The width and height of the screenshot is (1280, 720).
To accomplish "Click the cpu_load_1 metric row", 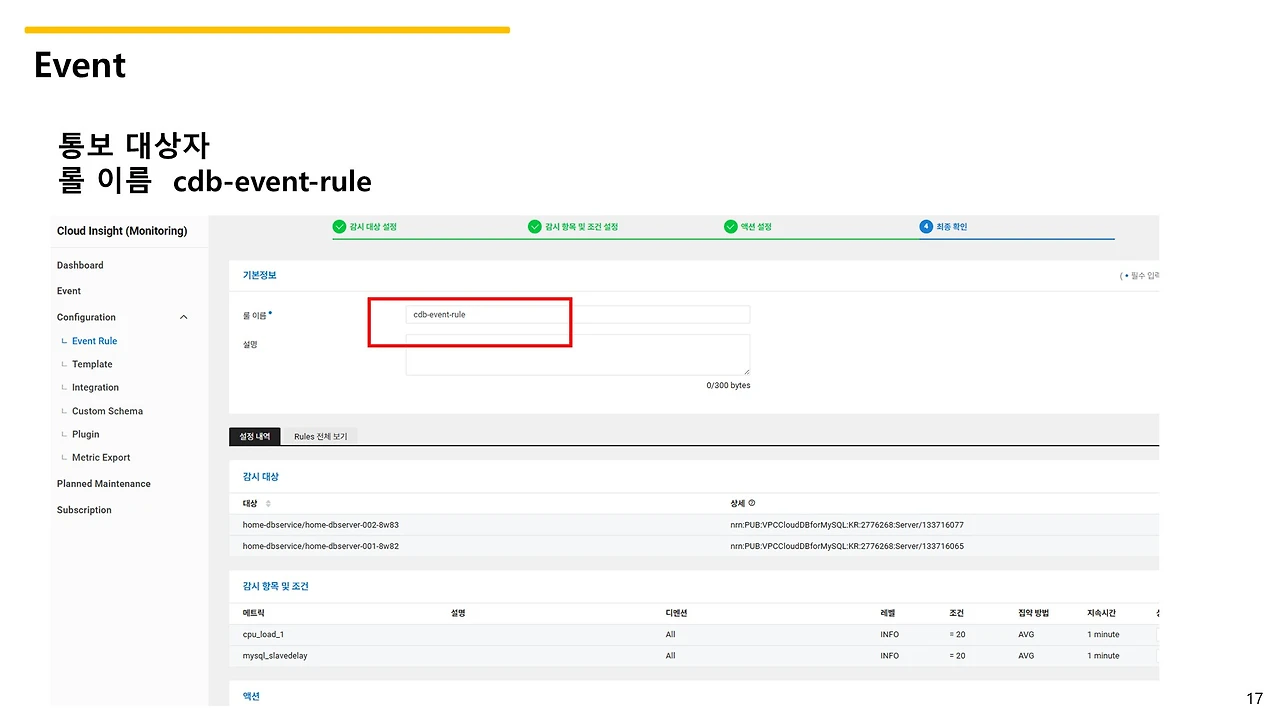I will 694,635.
